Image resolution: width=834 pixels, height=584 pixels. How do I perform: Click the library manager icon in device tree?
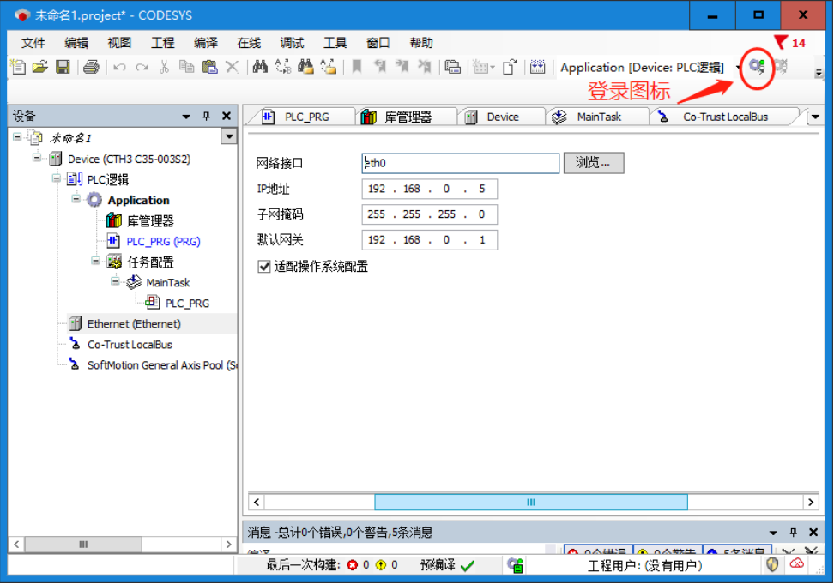coord(114,220)
